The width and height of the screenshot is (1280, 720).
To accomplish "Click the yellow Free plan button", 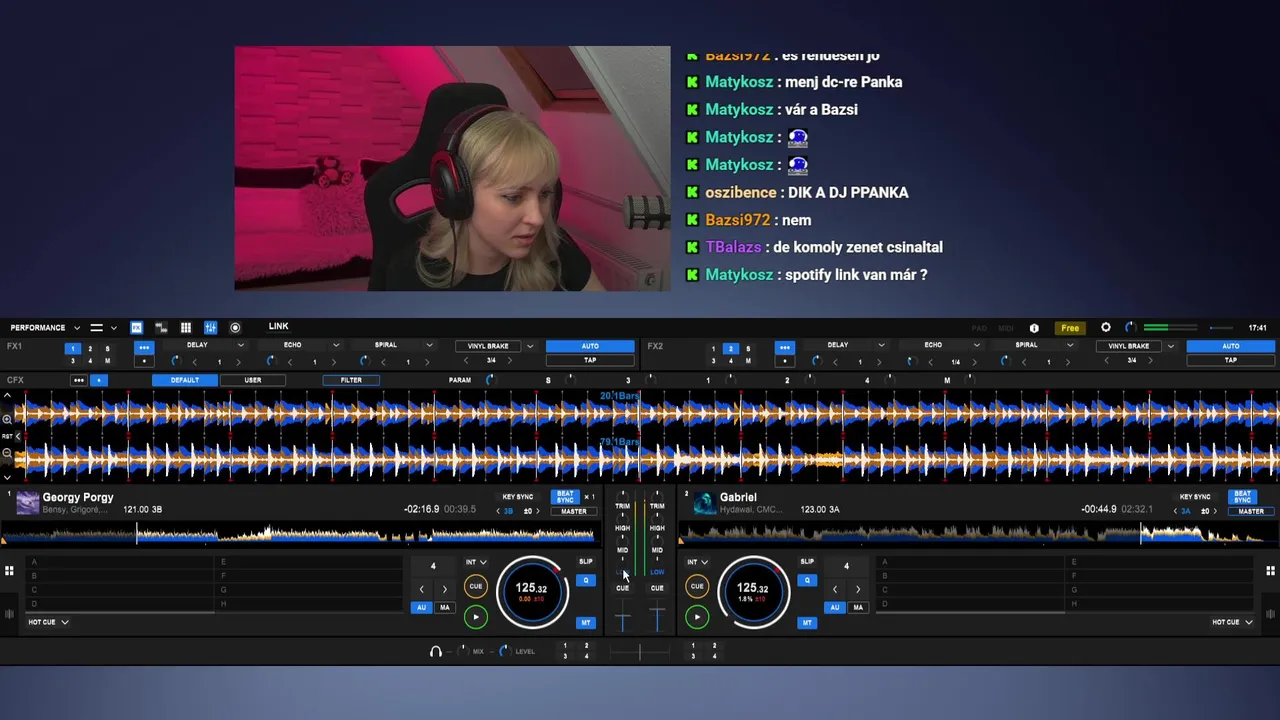I will pos(1070,328).
